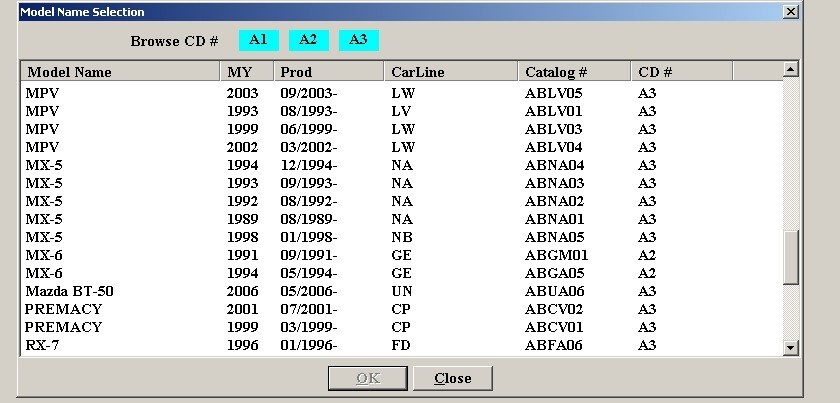Click production date 03/2002-

coord(309,147)
